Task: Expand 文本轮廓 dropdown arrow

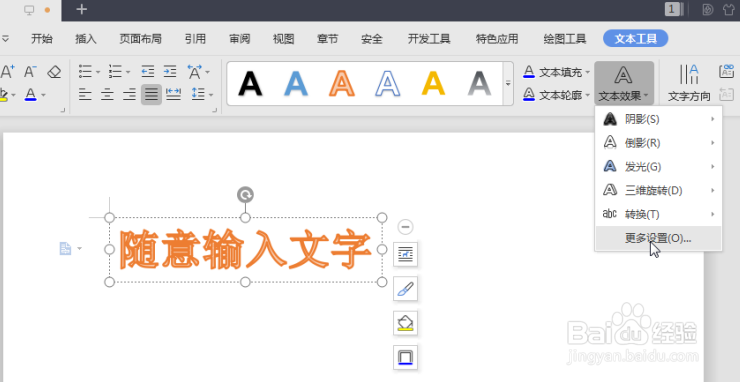Action: pyautogui.click(x=588, y=95)
